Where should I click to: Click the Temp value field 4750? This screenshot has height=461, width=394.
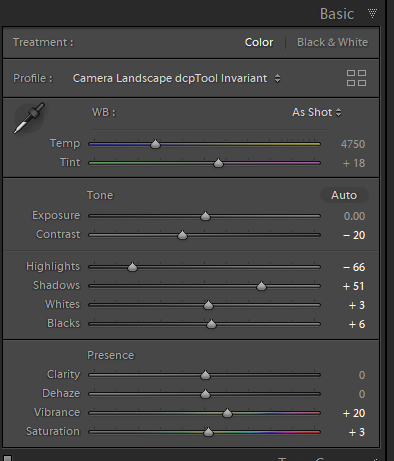point(353,144)
